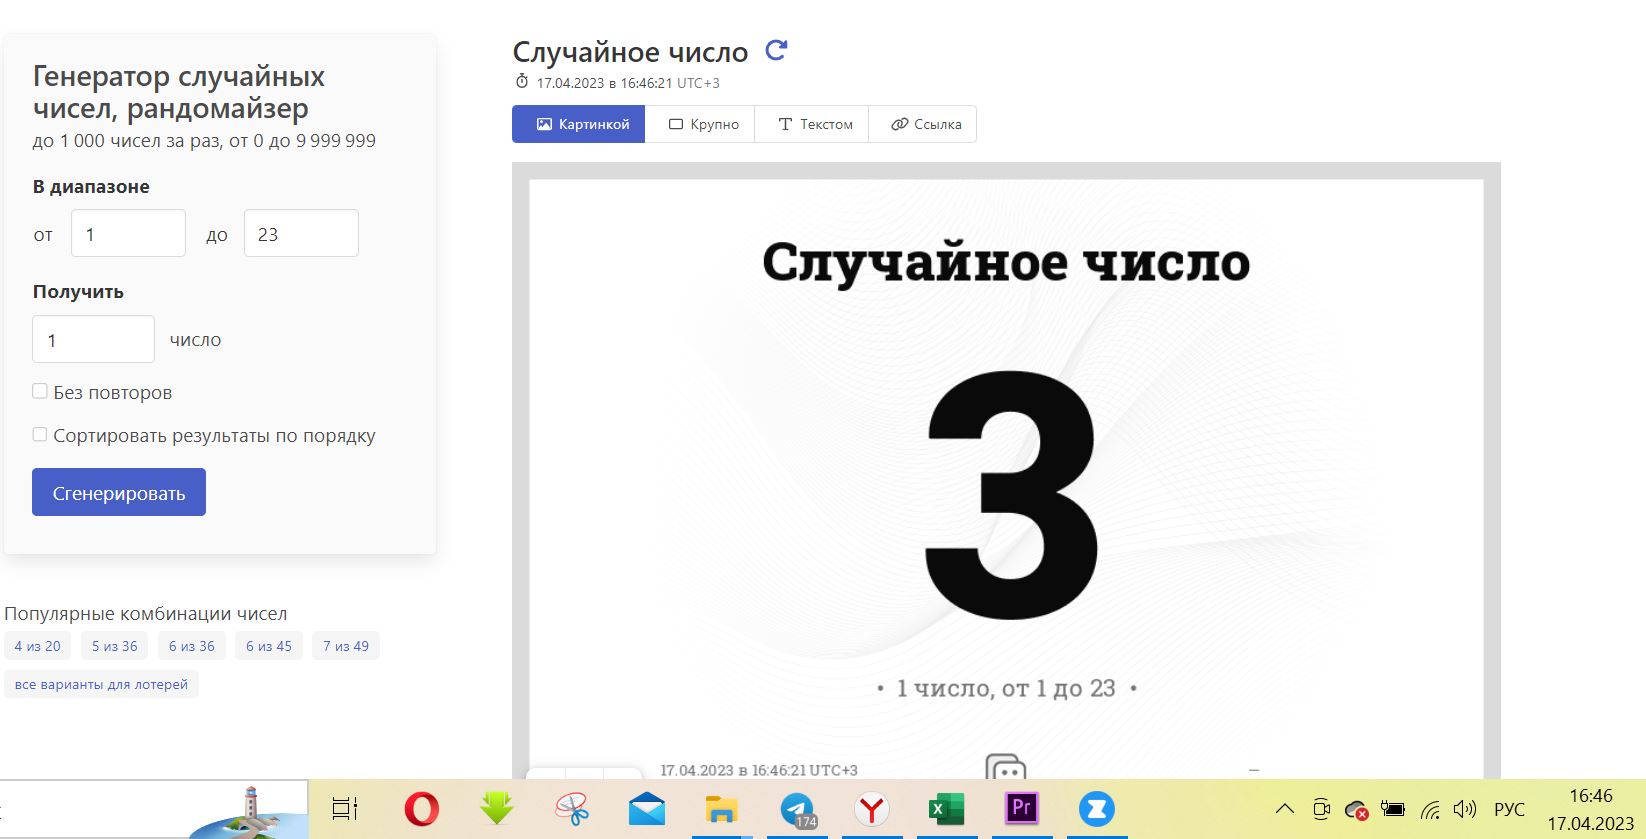Click the 'до' range input field
1646x839 pixels.
click(301, 234)
